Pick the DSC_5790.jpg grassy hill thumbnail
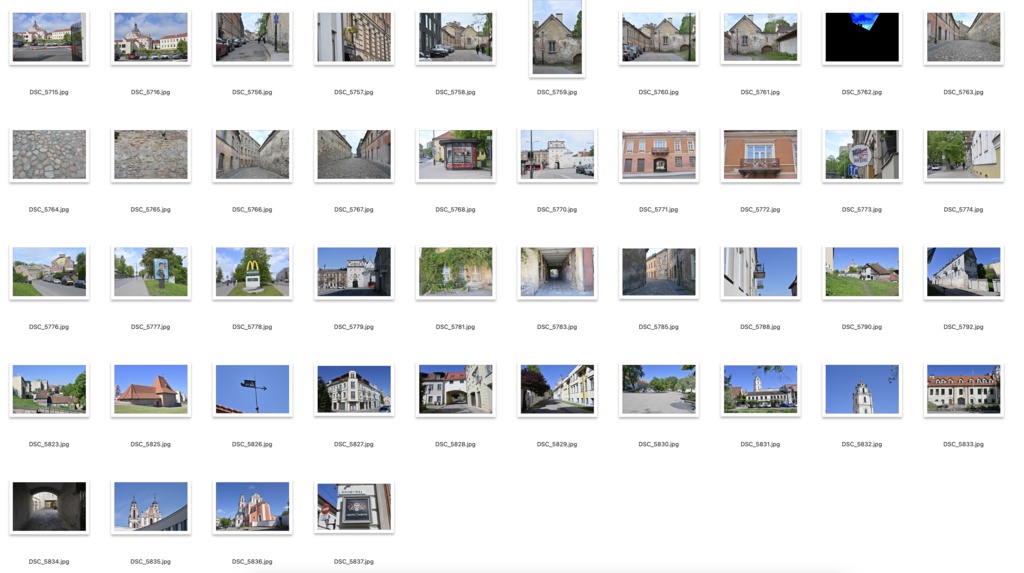Viewport: 1024px width, 573px height. pos(862,272)
